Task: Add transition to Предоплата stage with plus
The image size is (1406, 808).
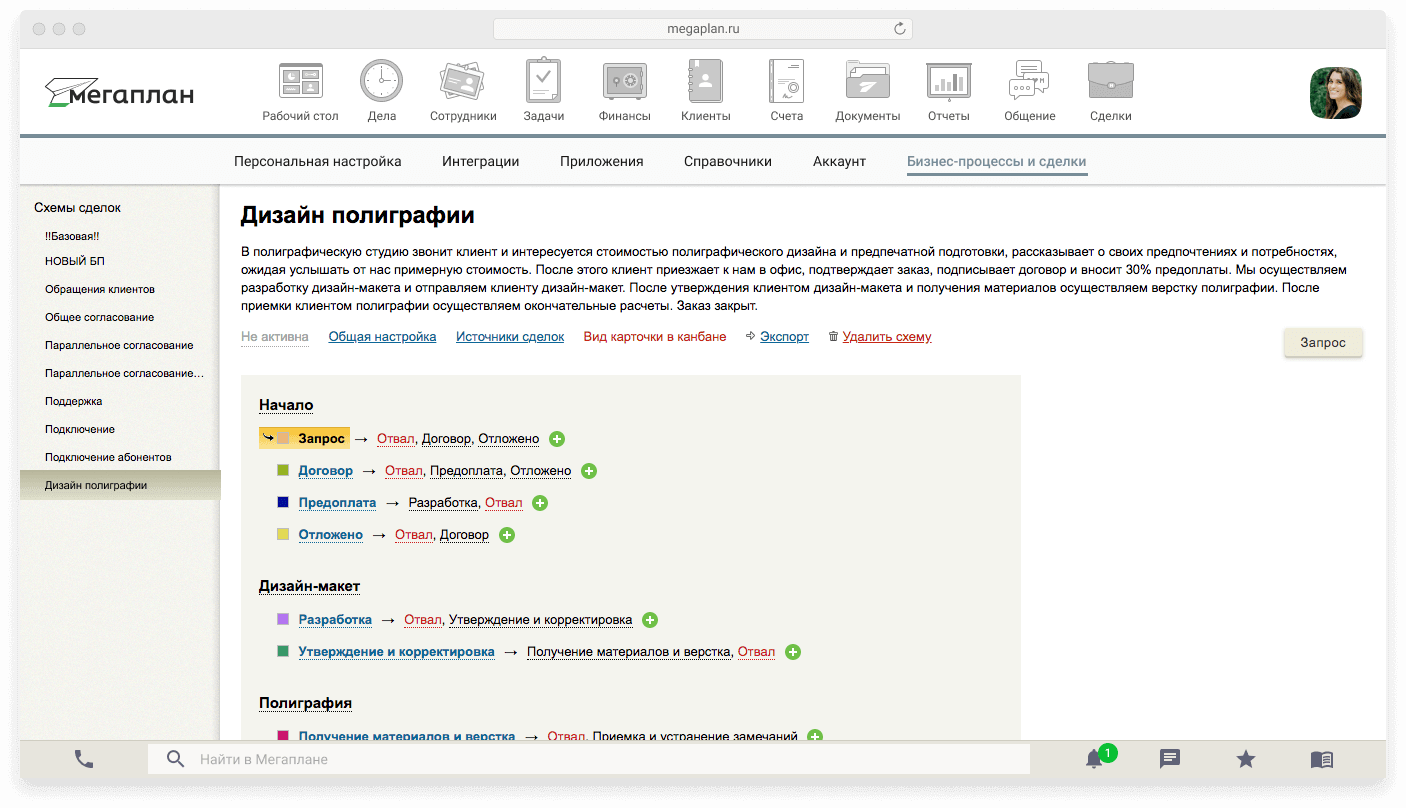Action: (540, 503)
